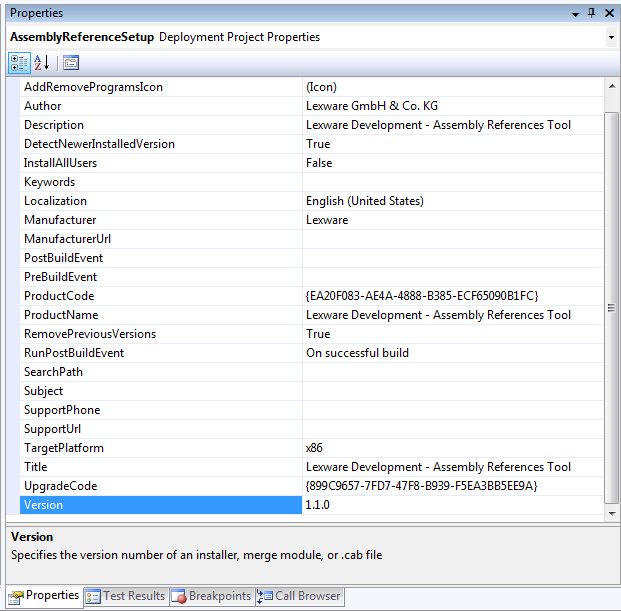Select the Title property name

point(161,467)
